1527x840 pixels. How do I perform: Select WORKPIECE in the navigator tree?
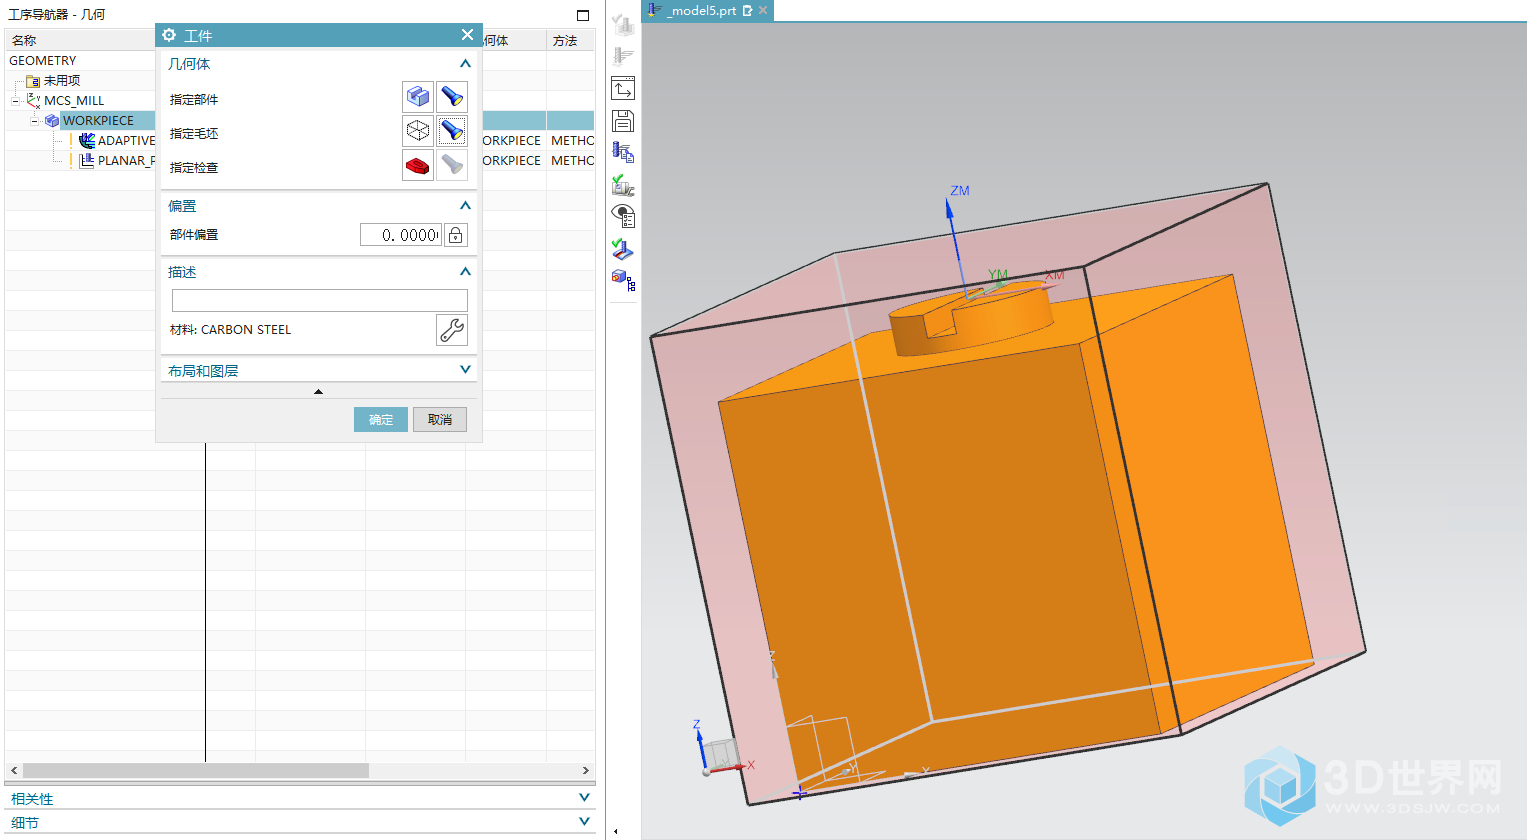[98, 121]
